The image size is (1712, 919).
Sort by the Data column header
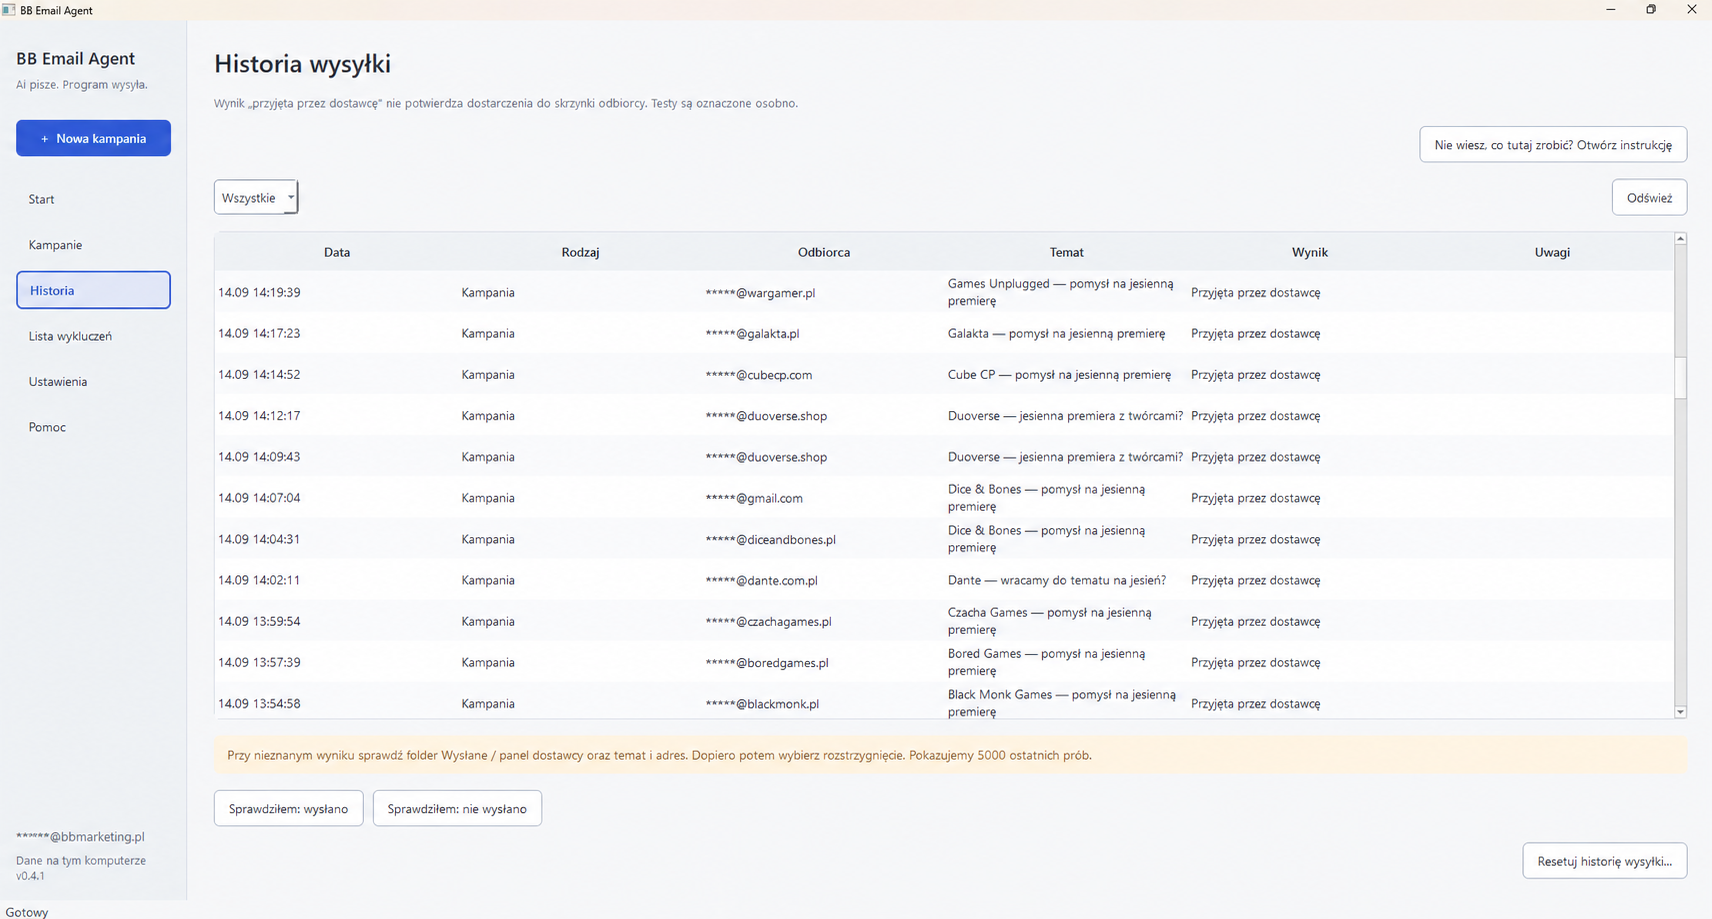(337, 252)
